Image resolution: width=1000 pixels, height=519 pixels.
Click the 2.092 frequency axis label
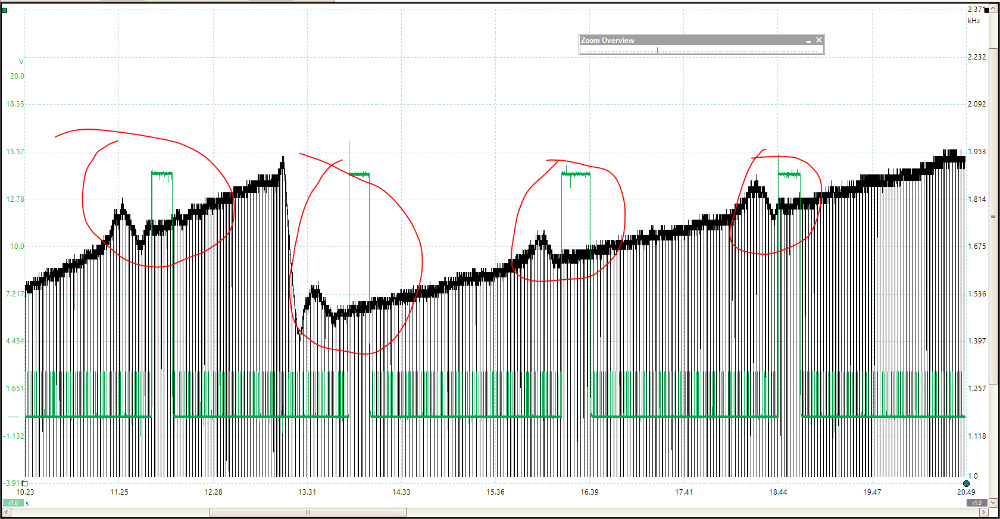coord(976,104)
